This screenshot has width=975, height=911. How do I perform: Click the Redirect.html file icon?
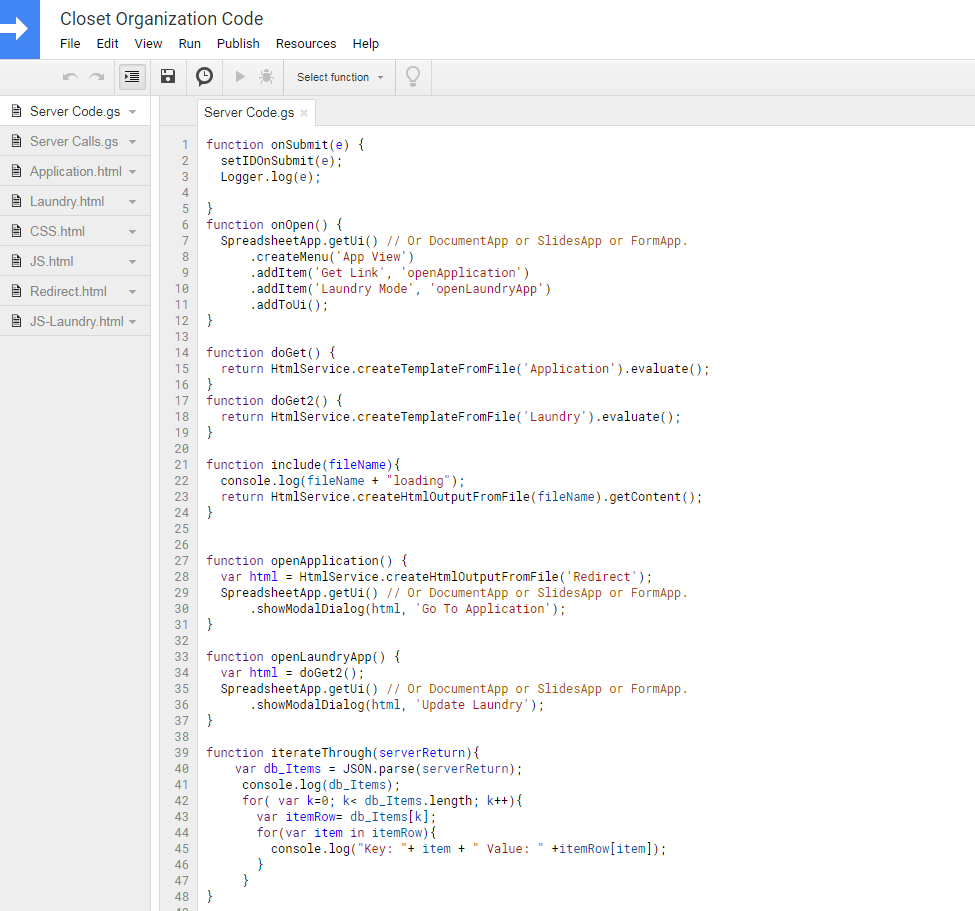click(x=17, y=291)
